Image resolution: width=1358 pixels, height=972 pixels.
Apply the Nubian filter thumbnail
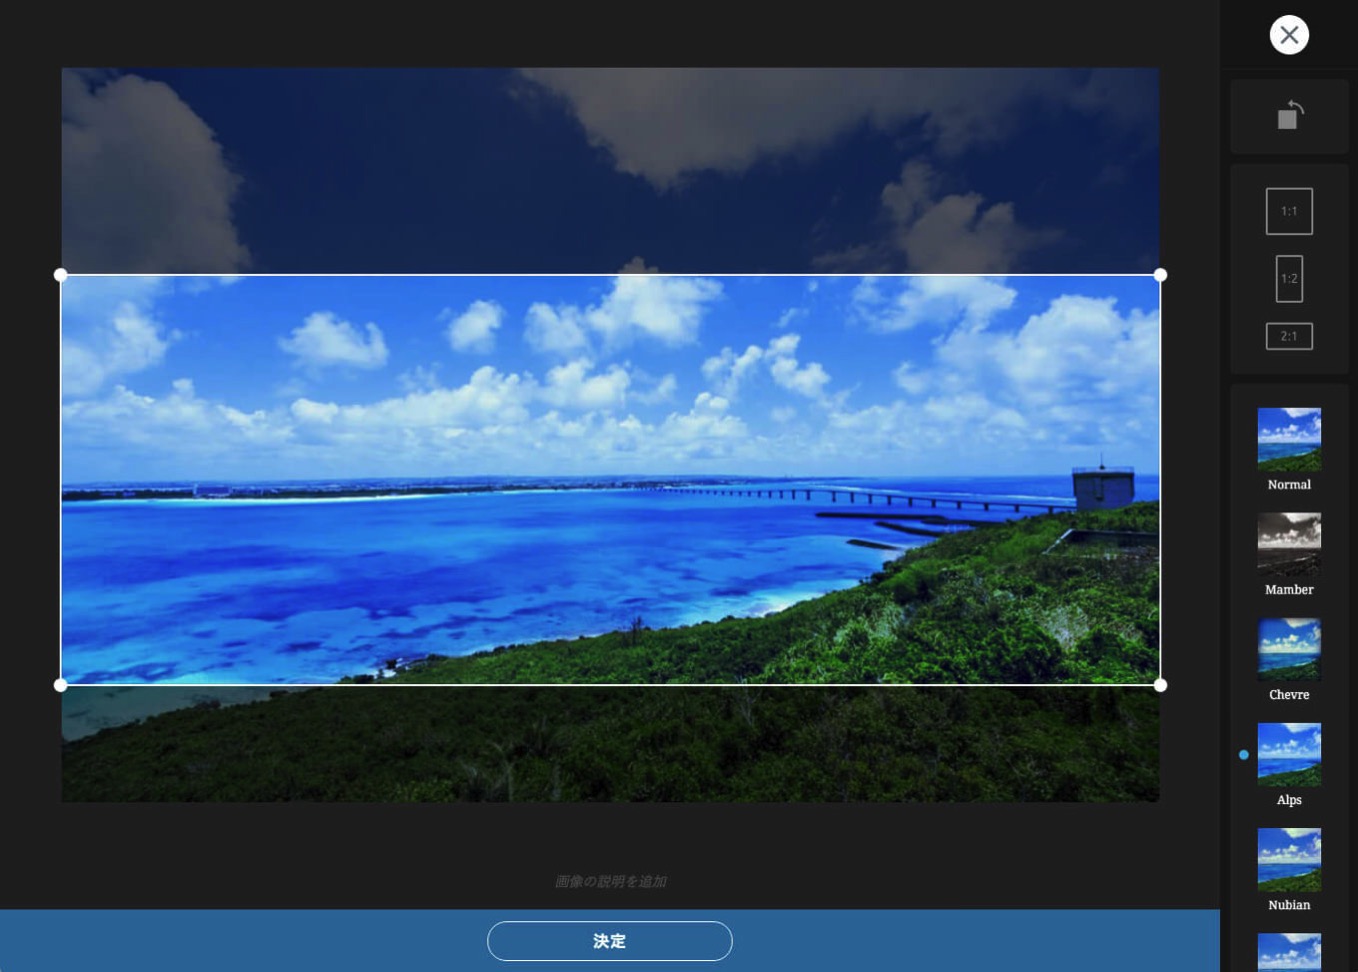tap(1289, 859)
